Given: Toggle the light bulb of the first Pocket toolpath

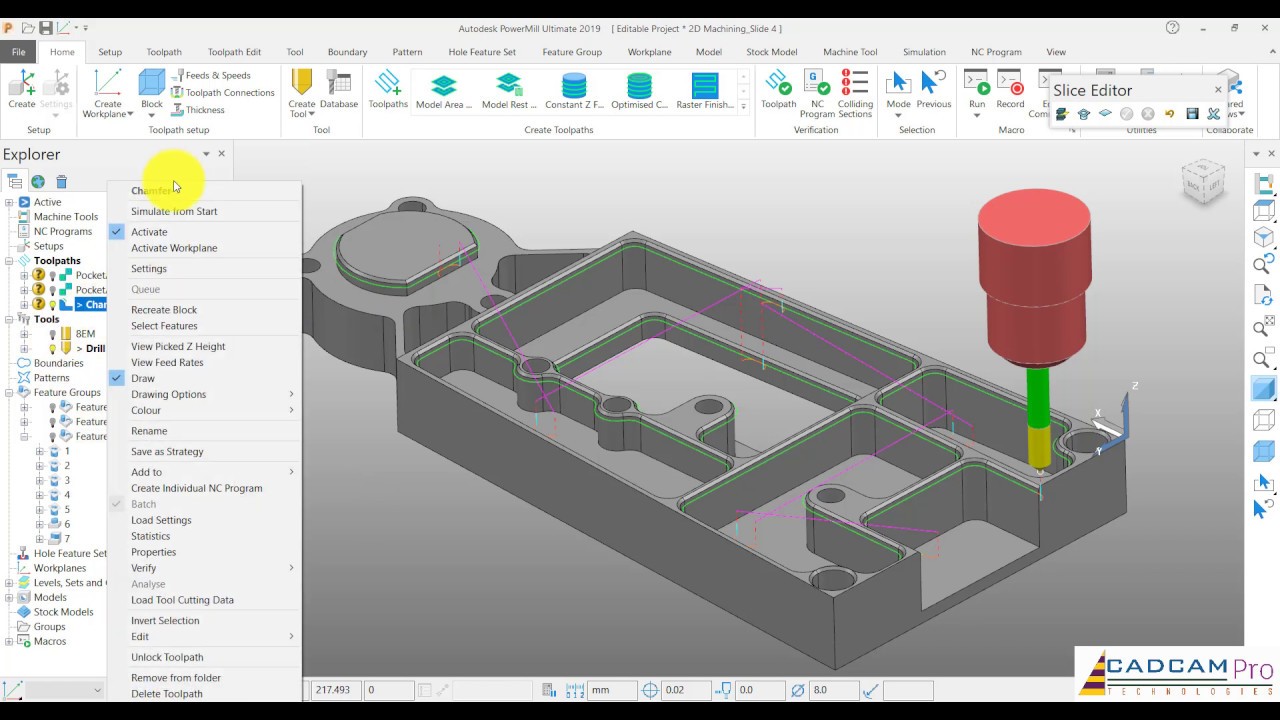Looking at the screenshot, I should pyautogui.click(x=53, y=275).
